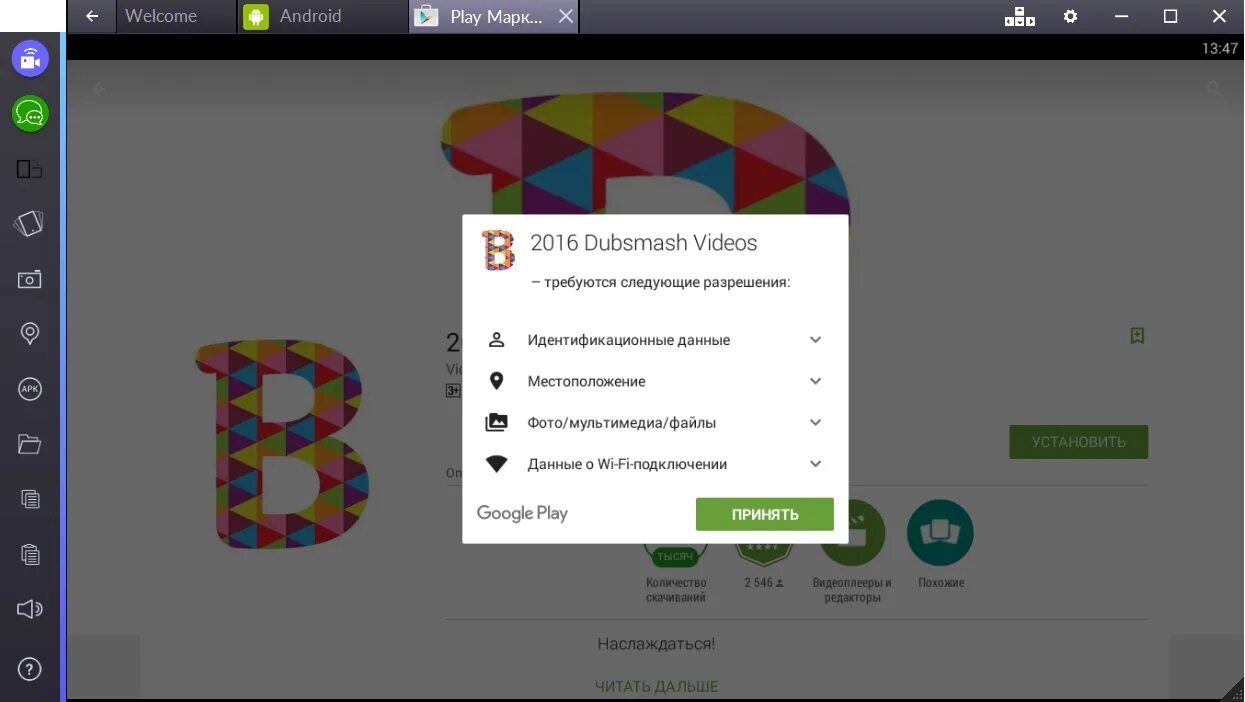Open the video camera icon in the BlueStacks sidebar
Image resolution: width=1245 pixels, height=702 pixels.
tap(30, 59)
